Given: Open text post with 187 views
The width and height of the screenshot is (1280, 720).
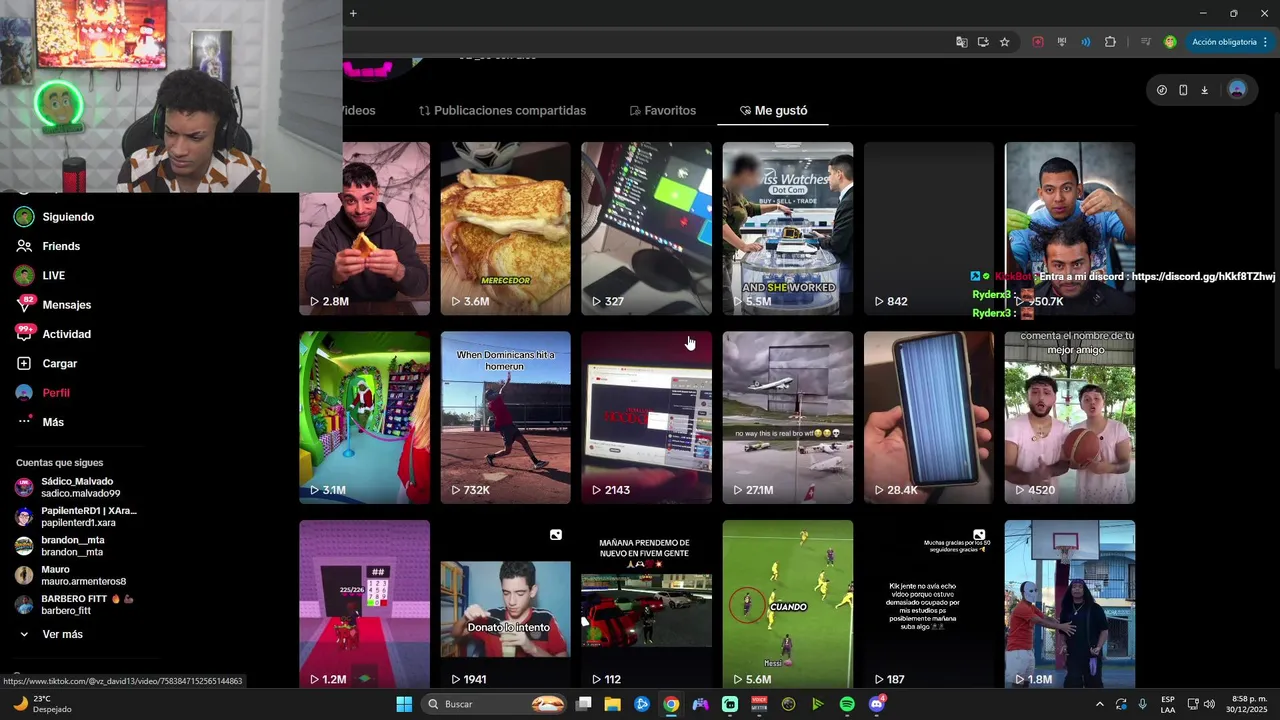Looking at the screenshot, I should pos(929,604).
